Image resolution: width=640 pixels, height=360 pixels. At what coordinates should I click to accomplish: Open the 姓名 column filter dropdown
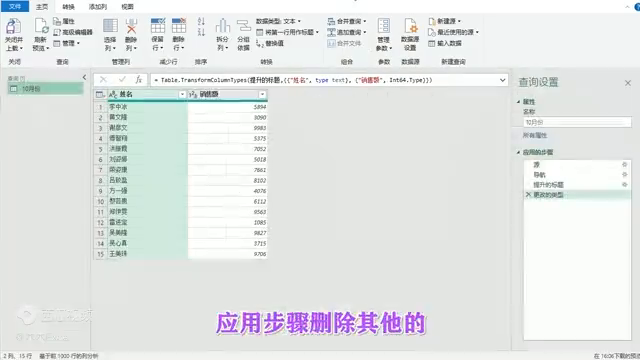pyautogui.click(x=182, y=94)
